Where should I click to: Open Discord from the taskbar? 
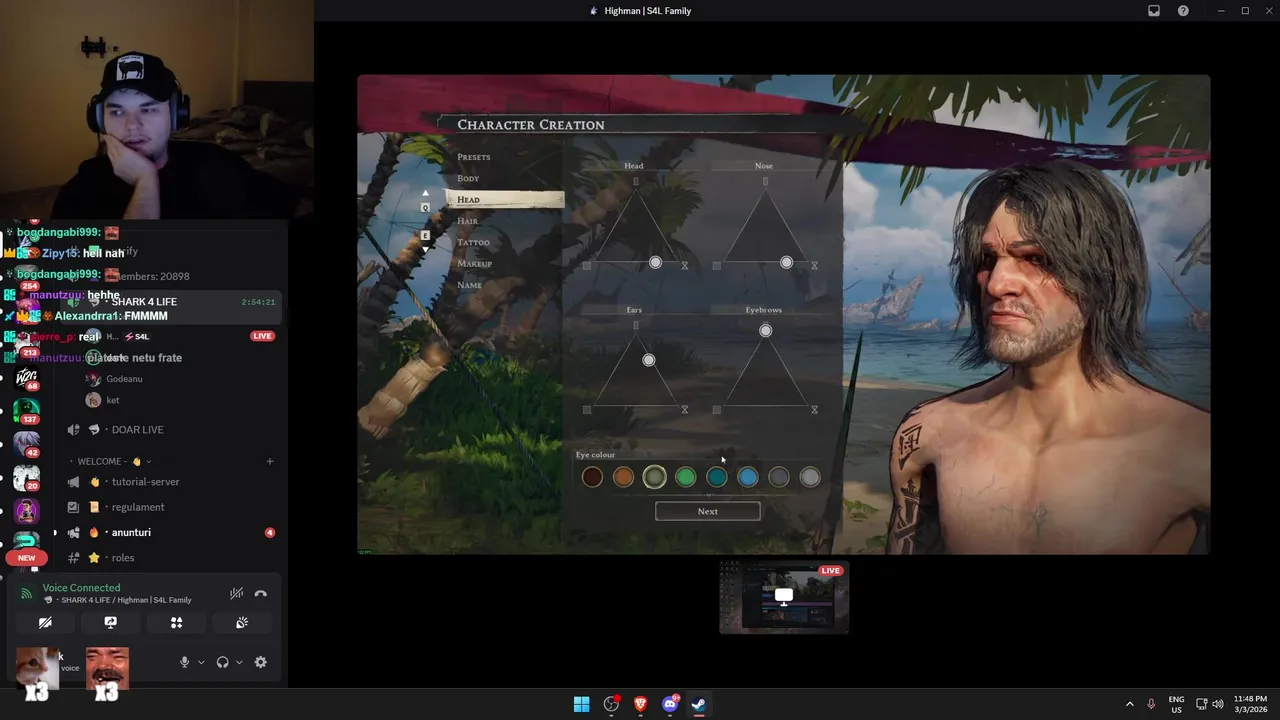[670, 704]
